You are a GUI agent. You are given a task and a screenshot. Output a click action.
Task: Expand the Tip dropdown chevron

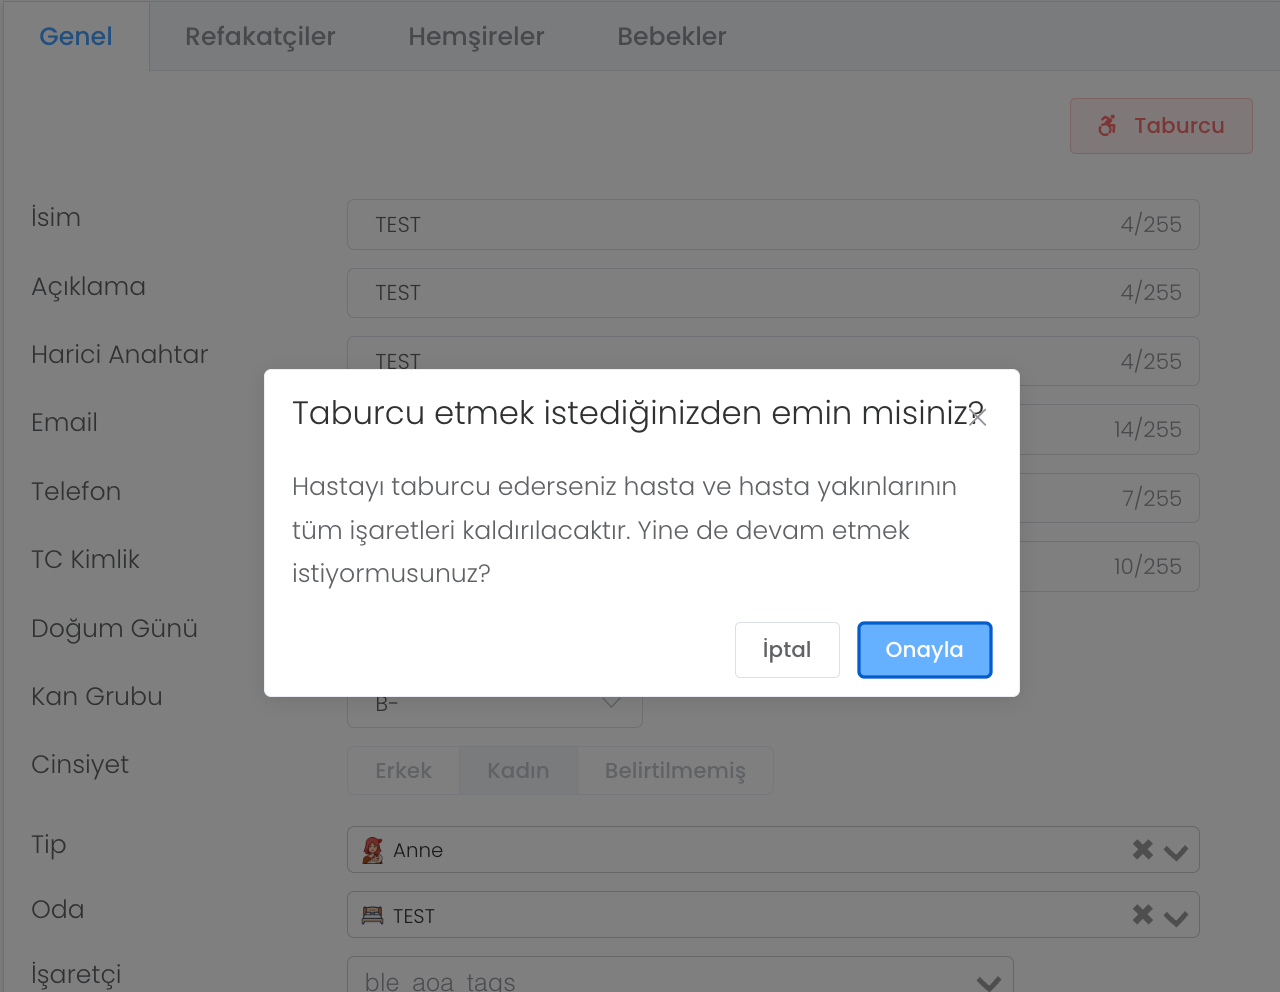1176,851
